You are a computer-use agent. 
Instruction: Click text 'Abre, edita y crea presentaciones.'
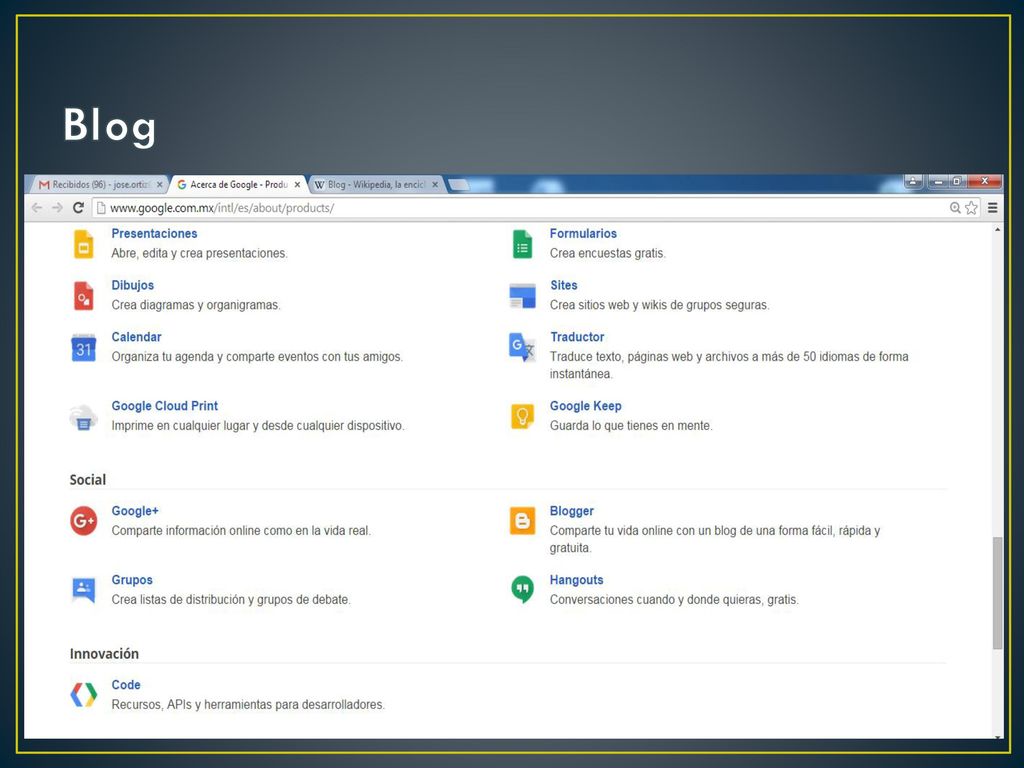(199, 253)
